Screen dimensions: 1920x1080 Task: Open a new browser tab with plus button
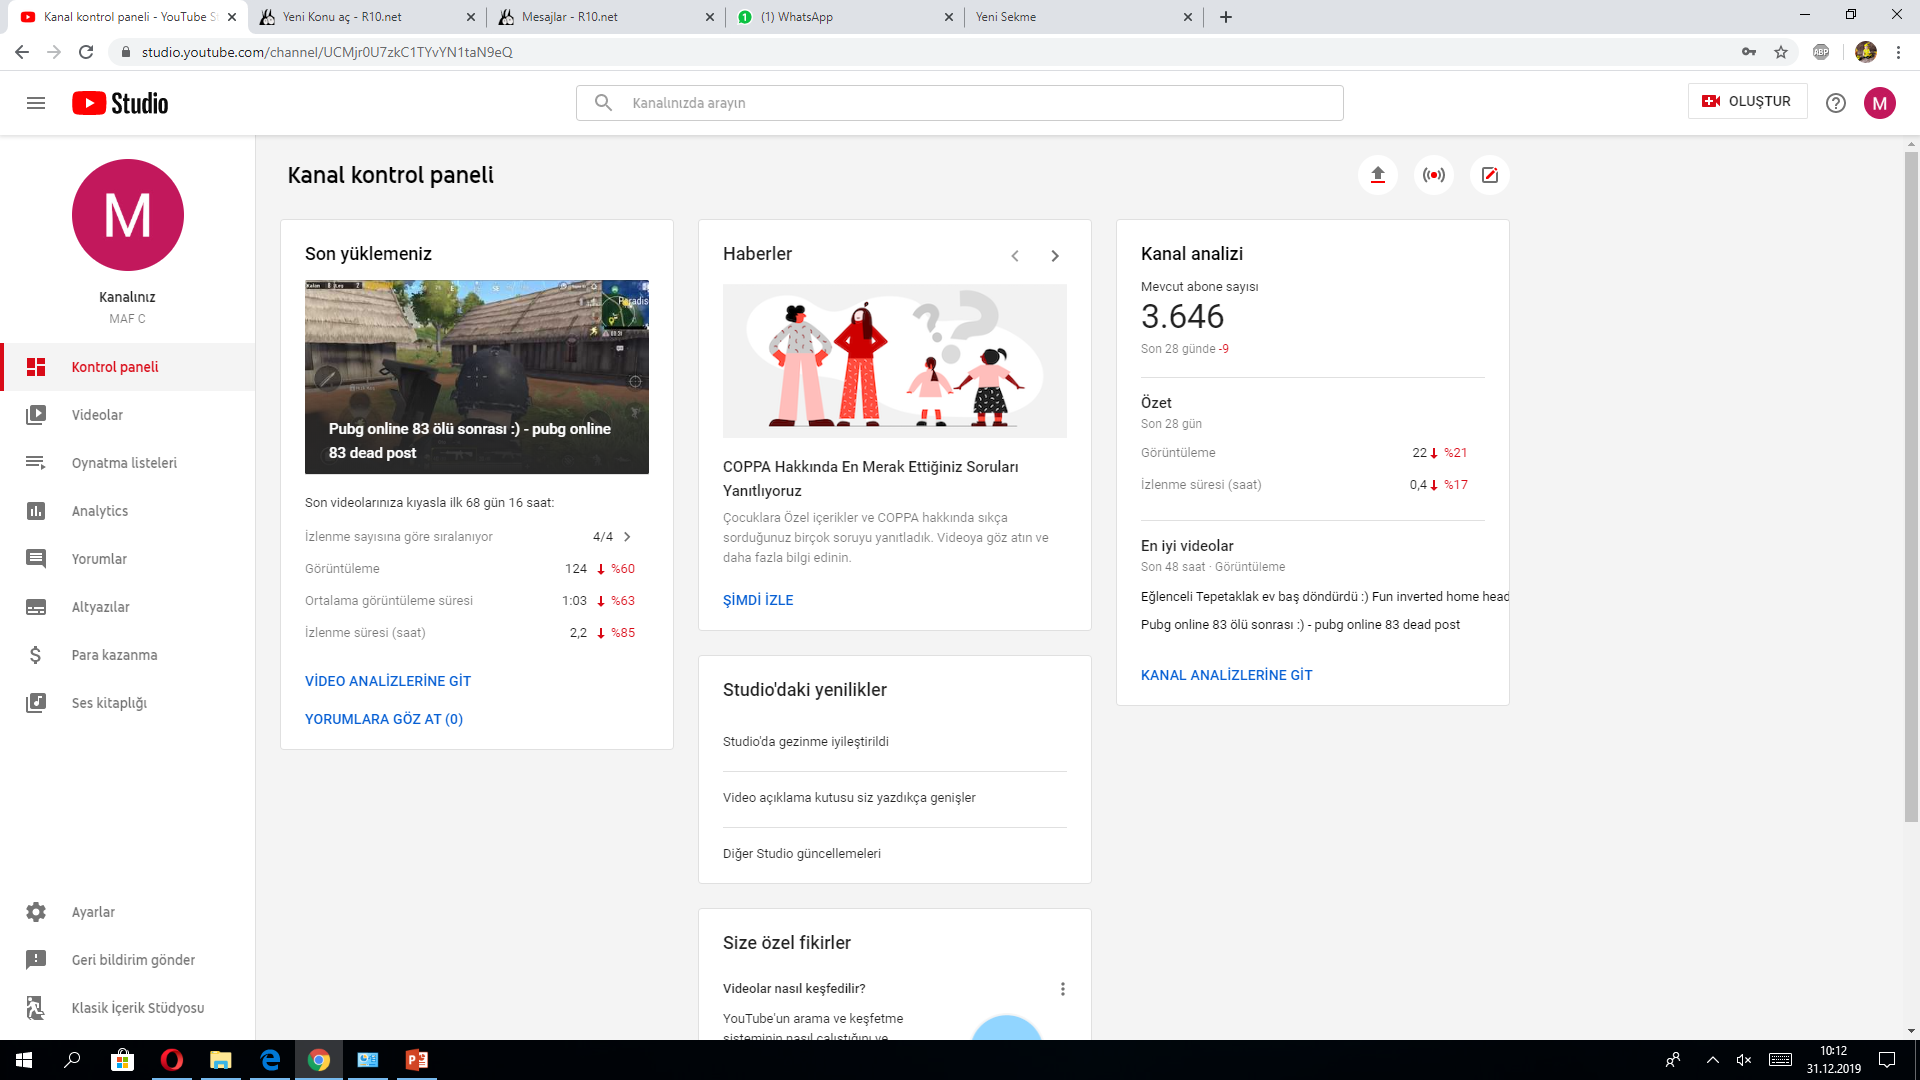1226,17
